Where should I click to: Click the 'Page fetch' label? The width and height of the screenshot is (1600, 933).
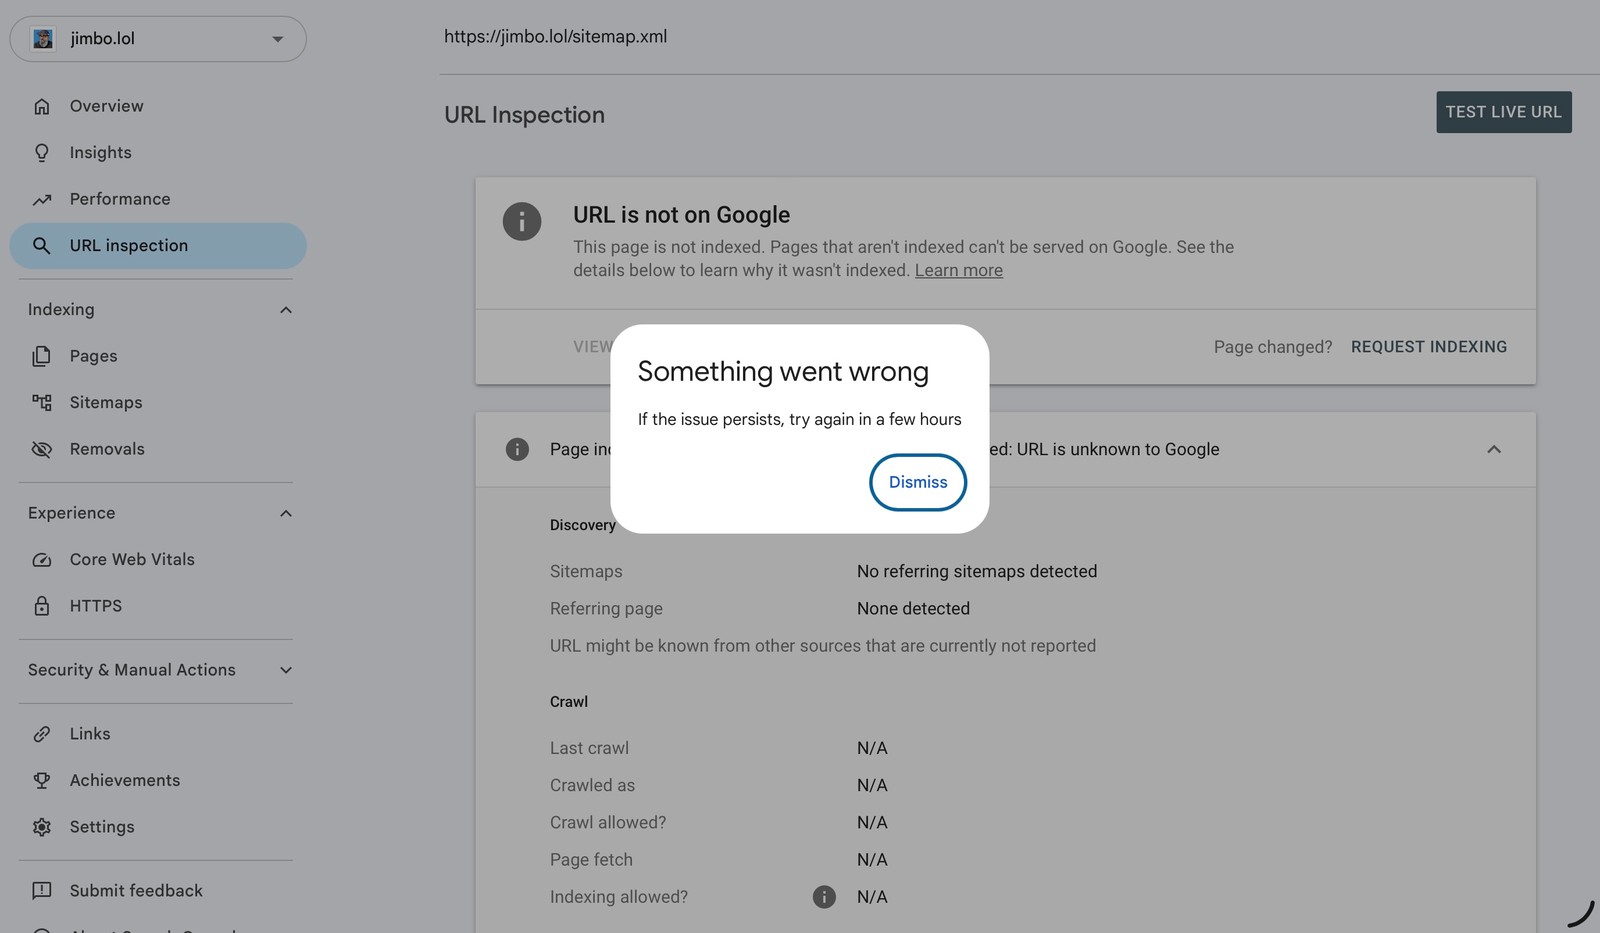(591, 860)
